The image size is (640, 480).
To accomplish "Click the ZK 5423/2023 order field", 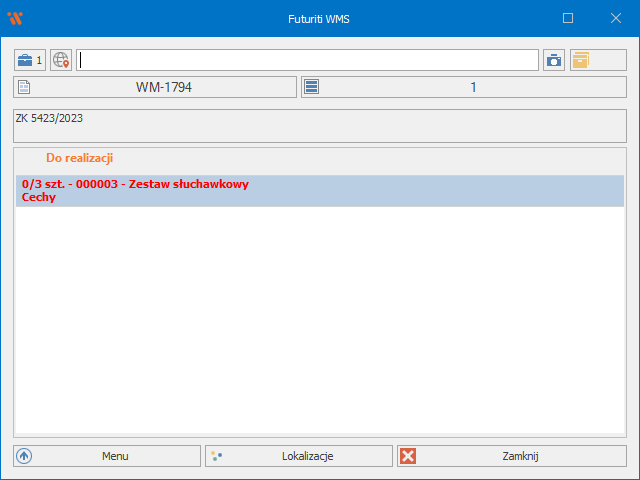I will pos(320,125).
